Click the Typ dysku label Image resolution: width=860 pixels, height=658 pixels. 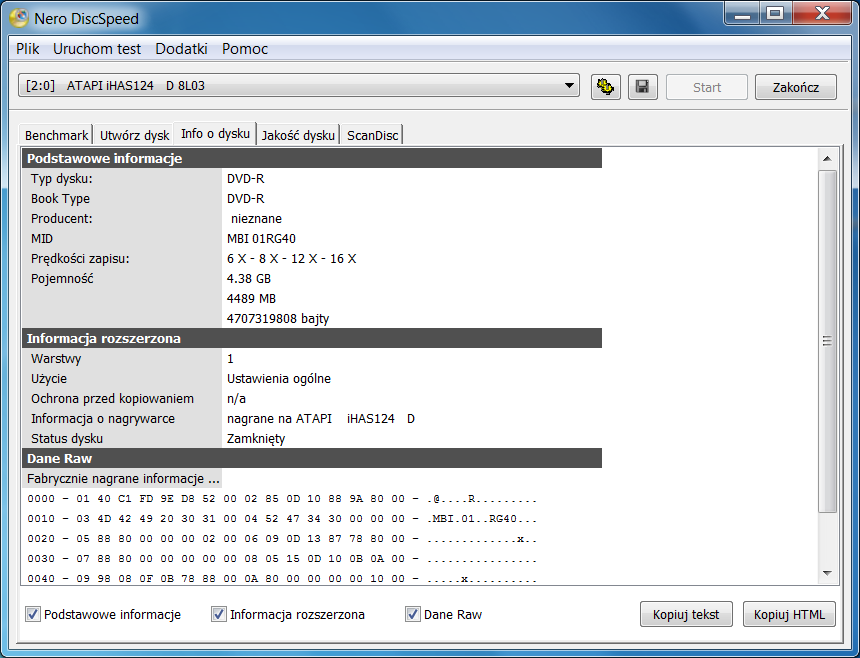tap(61, 179)
